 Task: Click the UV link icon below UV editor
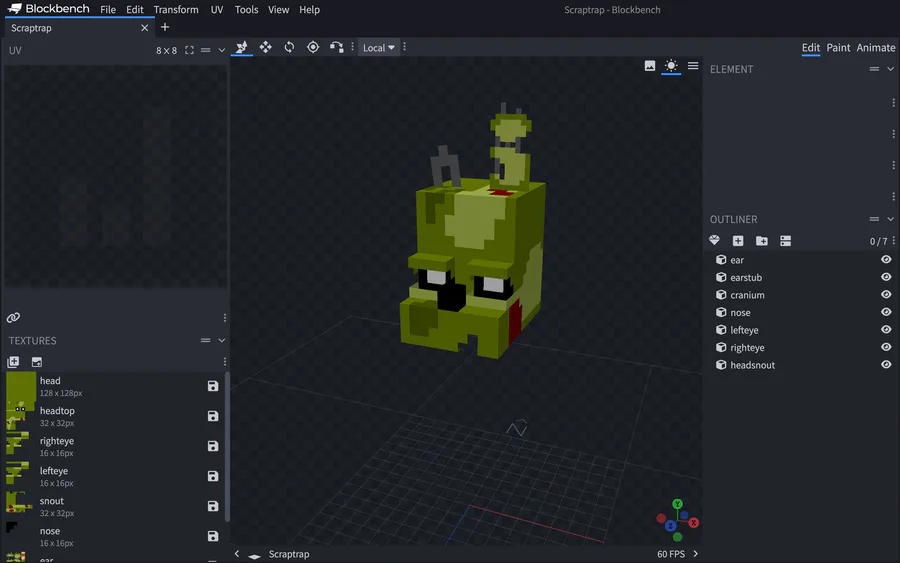[x=13, y=317]
